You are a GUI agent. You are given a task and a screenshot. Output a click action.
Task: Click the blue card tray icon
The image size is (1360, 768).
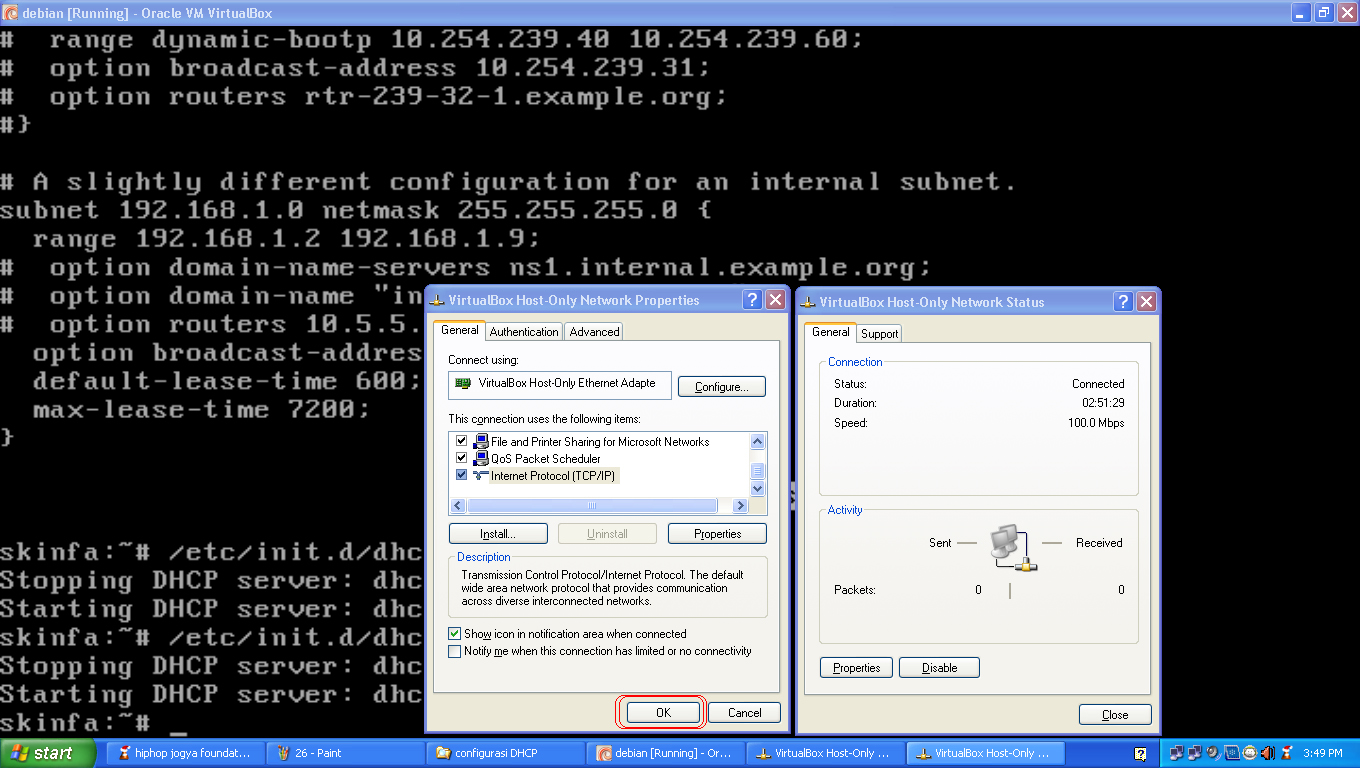(1232, 753)
